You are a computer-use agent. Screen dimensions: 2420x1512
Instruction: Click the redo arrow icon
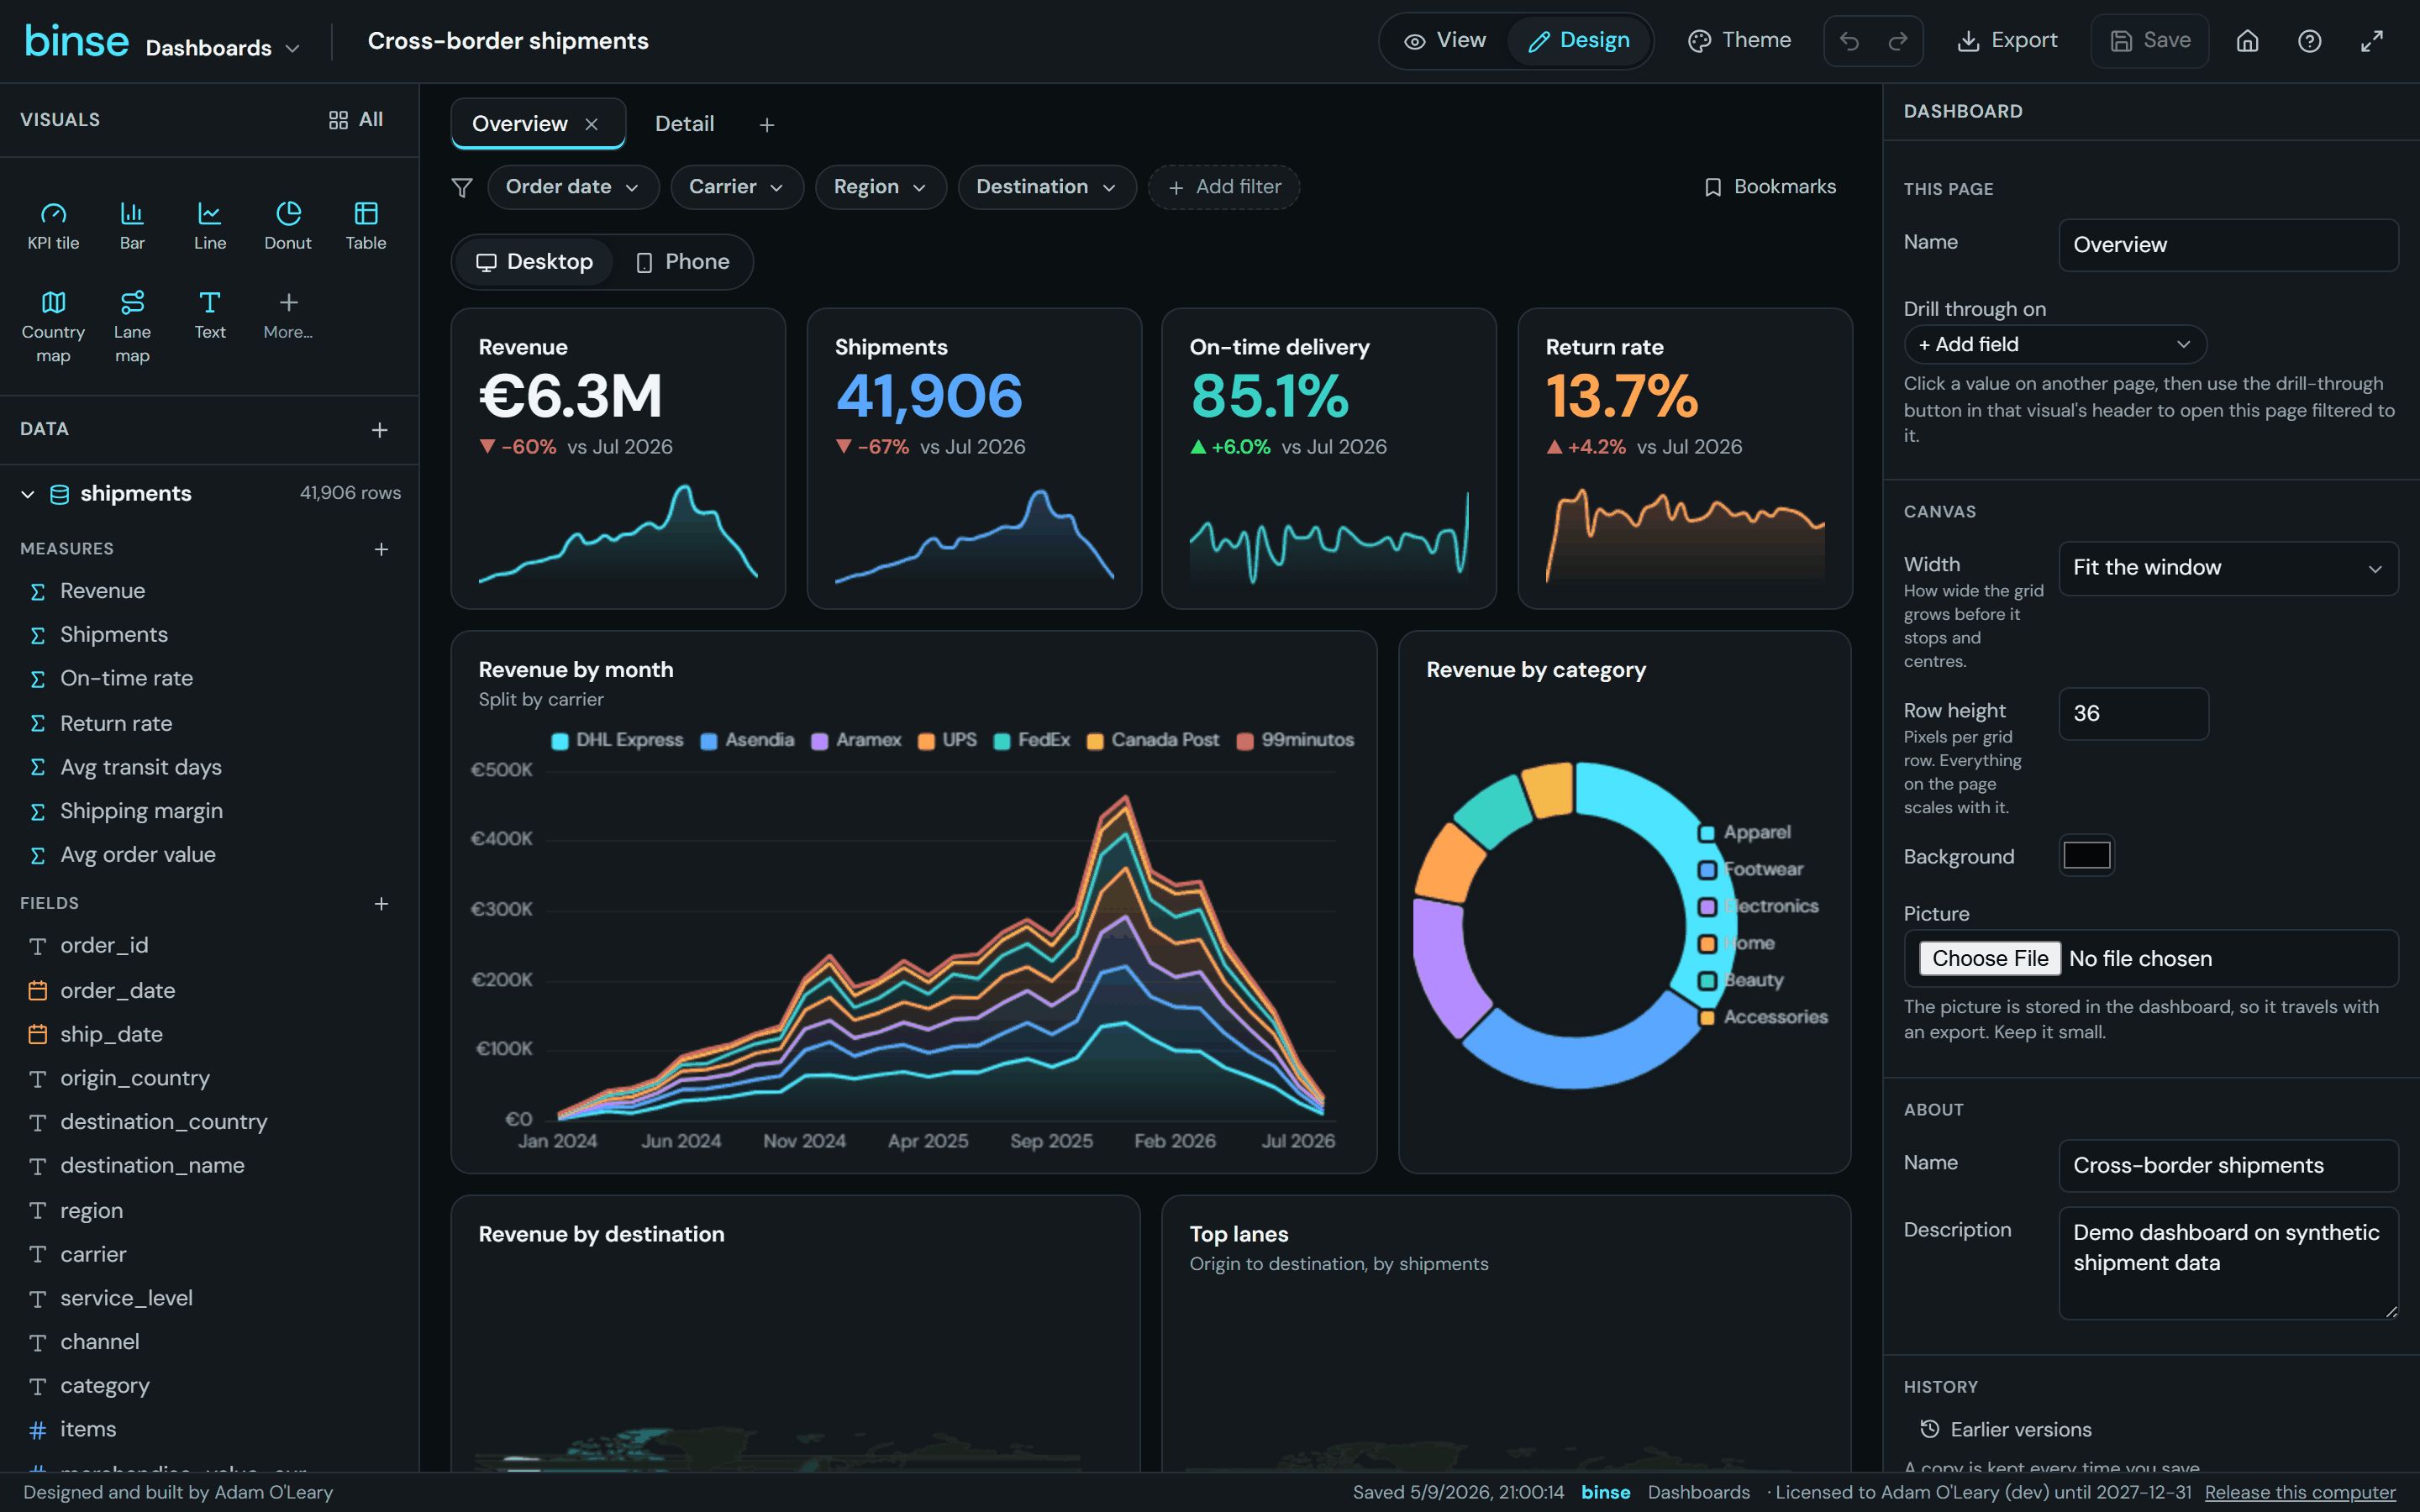click(1898, 41)
